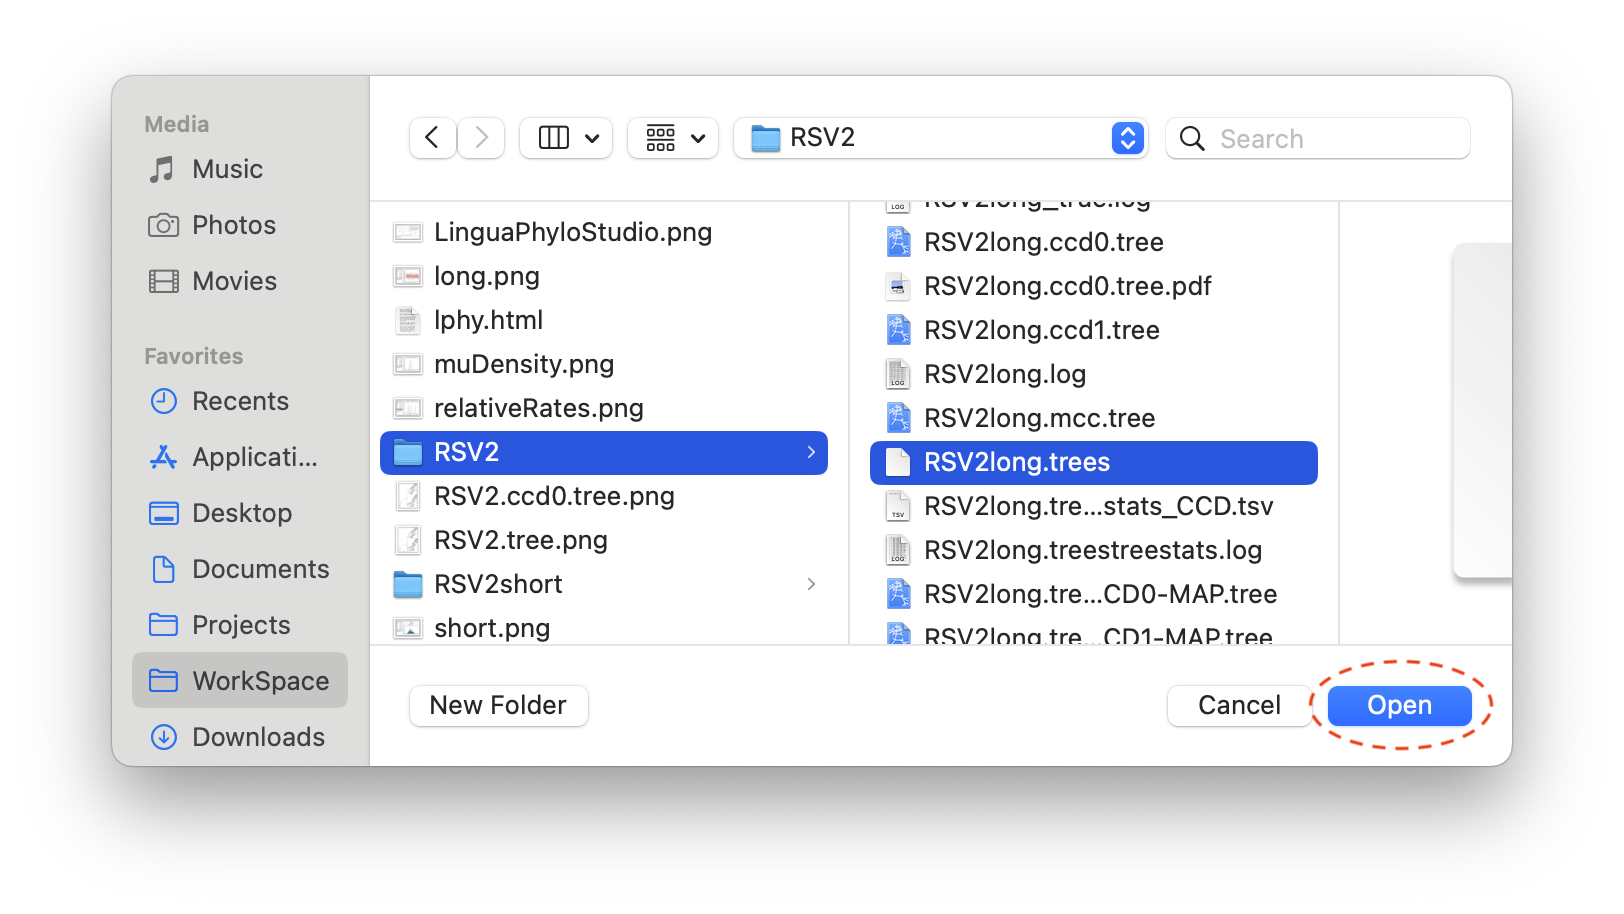This screenshot has width=1624, height=914.
Task: Click the Search field
Action: tap(1318, 138)
